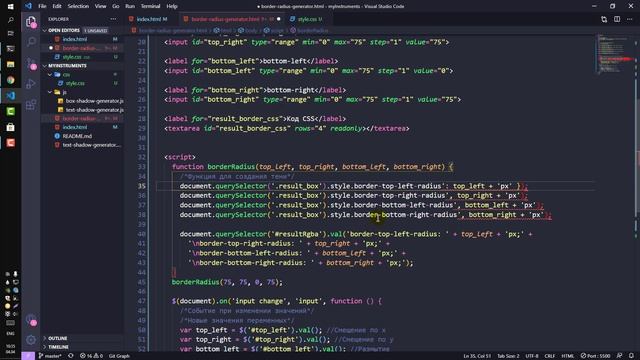
Task: Open README.md in explorer
Action: (77, 136)
